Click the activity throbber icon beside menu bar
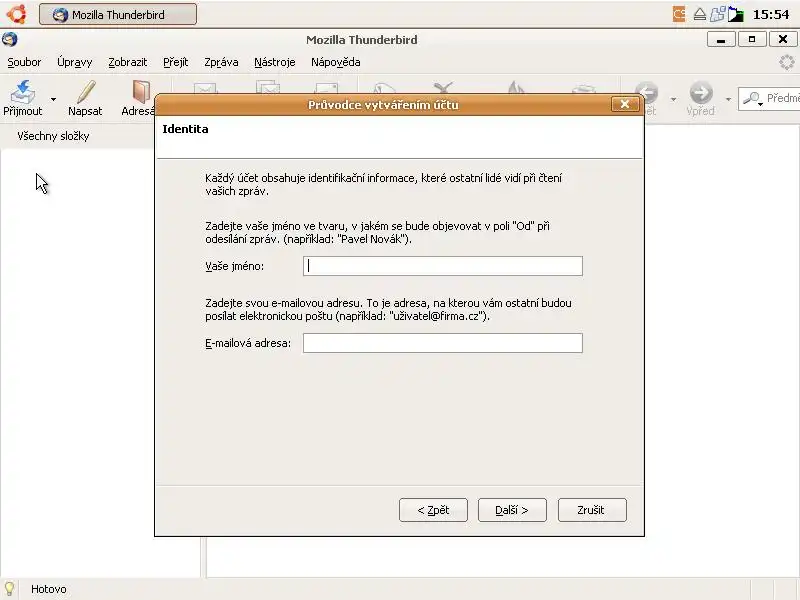This screenshot has width=800, height=600. coord(787,62)
